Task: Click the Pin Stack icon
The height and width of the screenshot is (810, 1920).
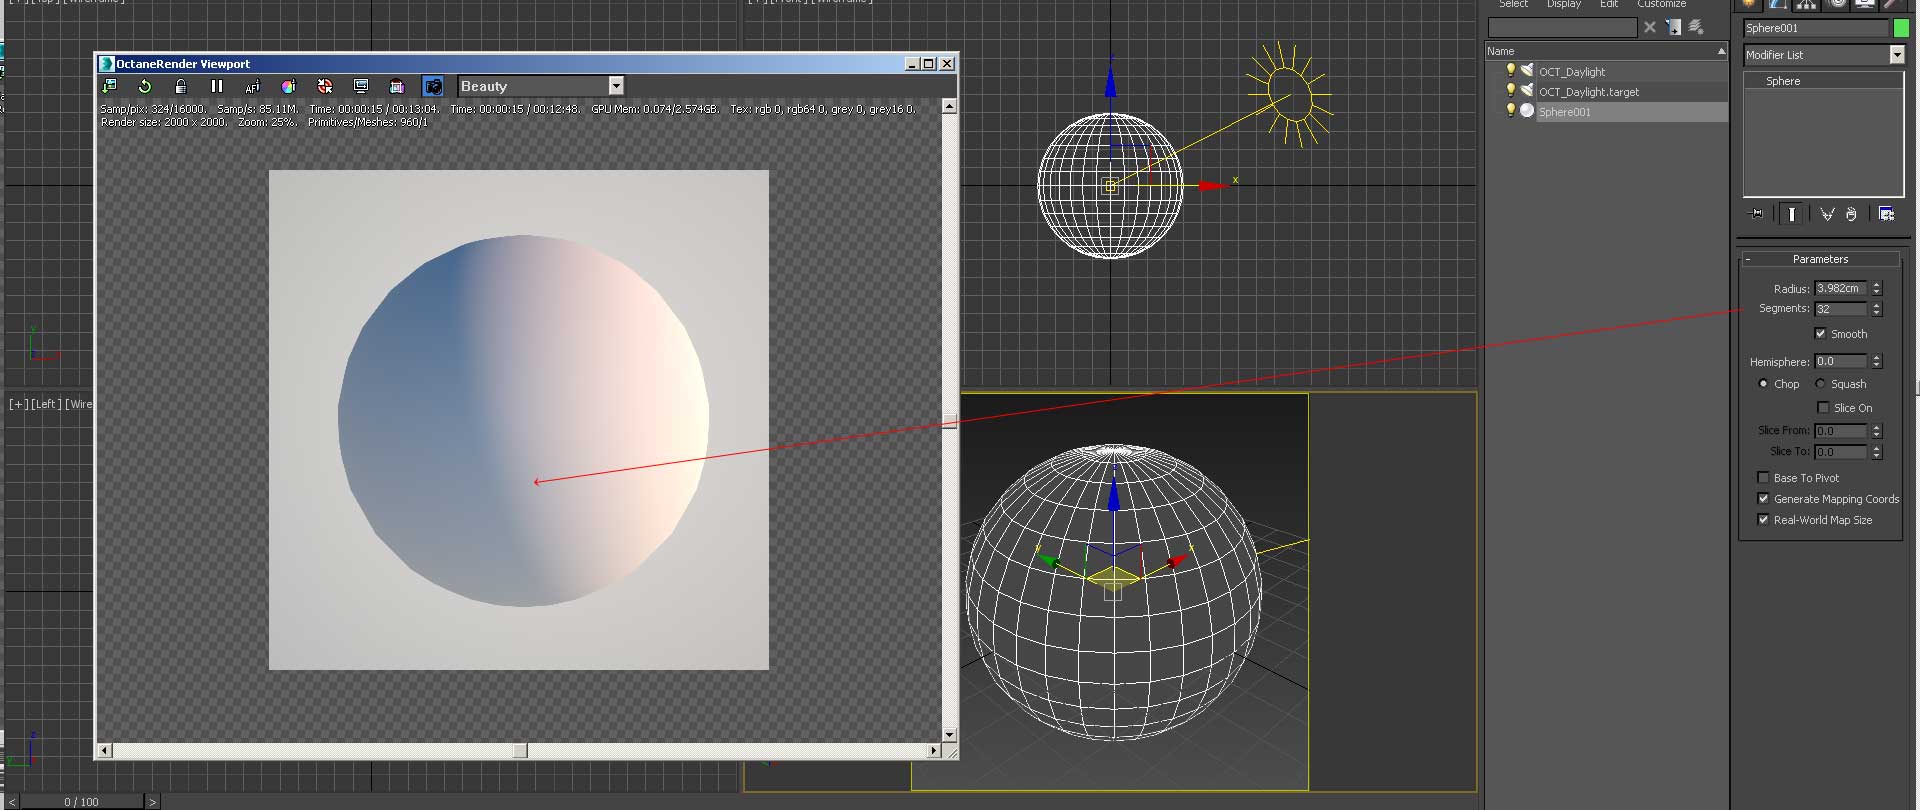Action: point(1756,214)
